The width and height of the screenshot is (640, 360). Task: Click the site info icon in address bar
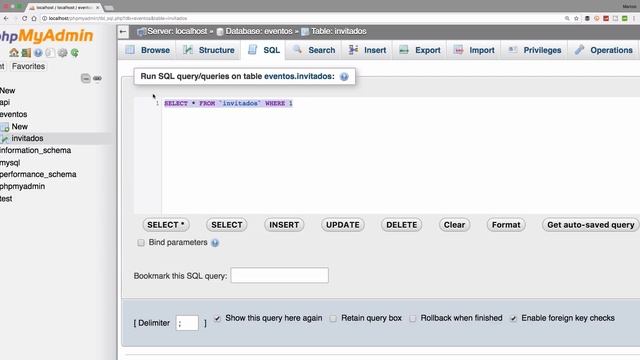44,18
